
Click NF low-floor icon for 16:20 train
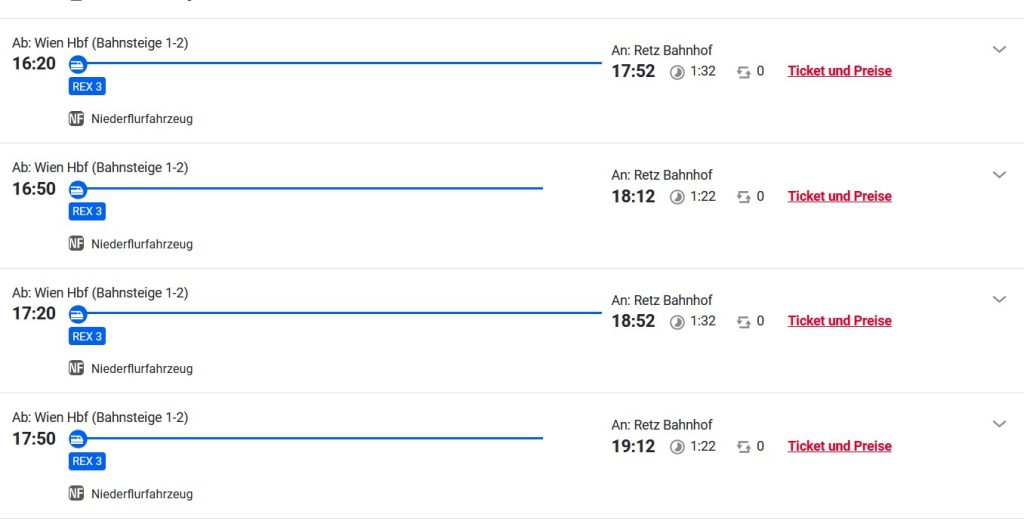coord(76,119)
